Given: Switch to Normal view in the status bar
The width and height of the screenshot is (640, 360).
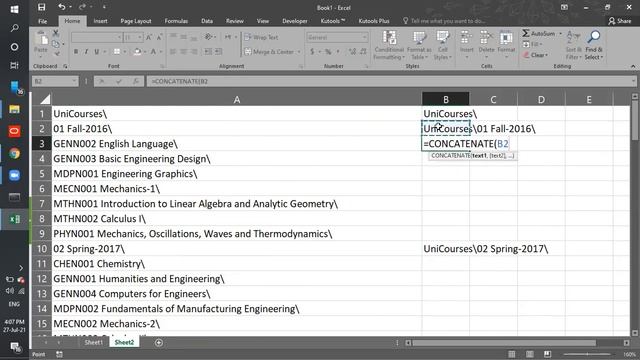Looking at the screenshot, I should [511, 354].
